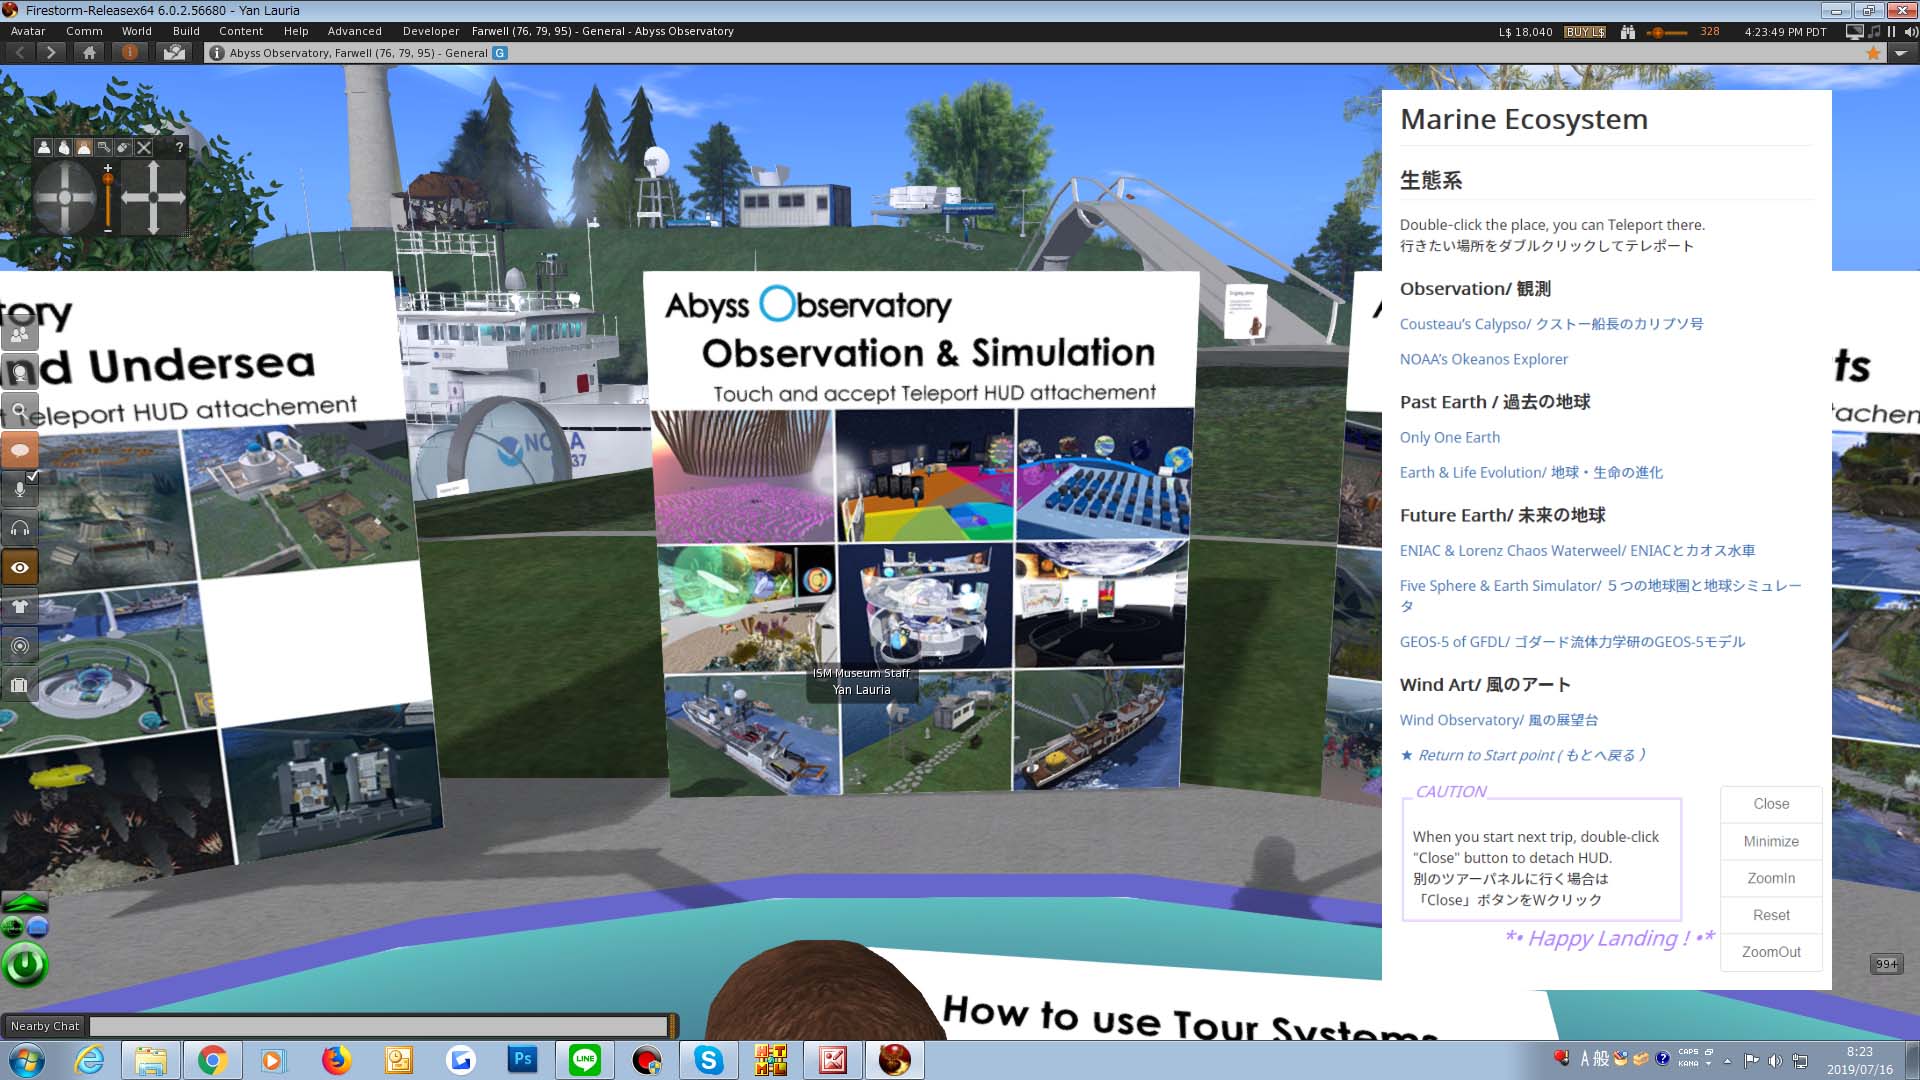This screenshot has height=1080, width=1920.
Task: Open the radar target sidebar button
Action: coord(19,646)
